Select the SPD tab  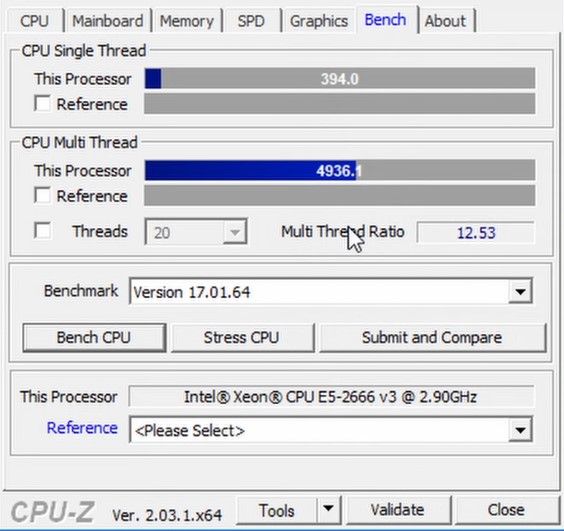pyautogui.click(x=251, y=21)
